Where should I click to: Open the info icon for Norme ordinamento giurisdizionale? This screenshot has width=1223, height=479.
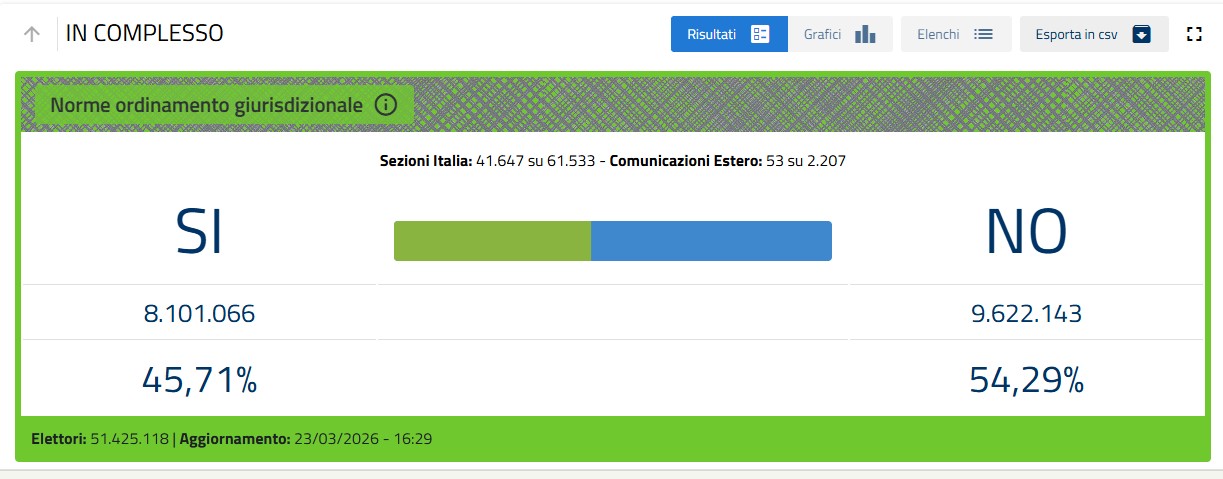pyautogui.click(x=386, y=104)
